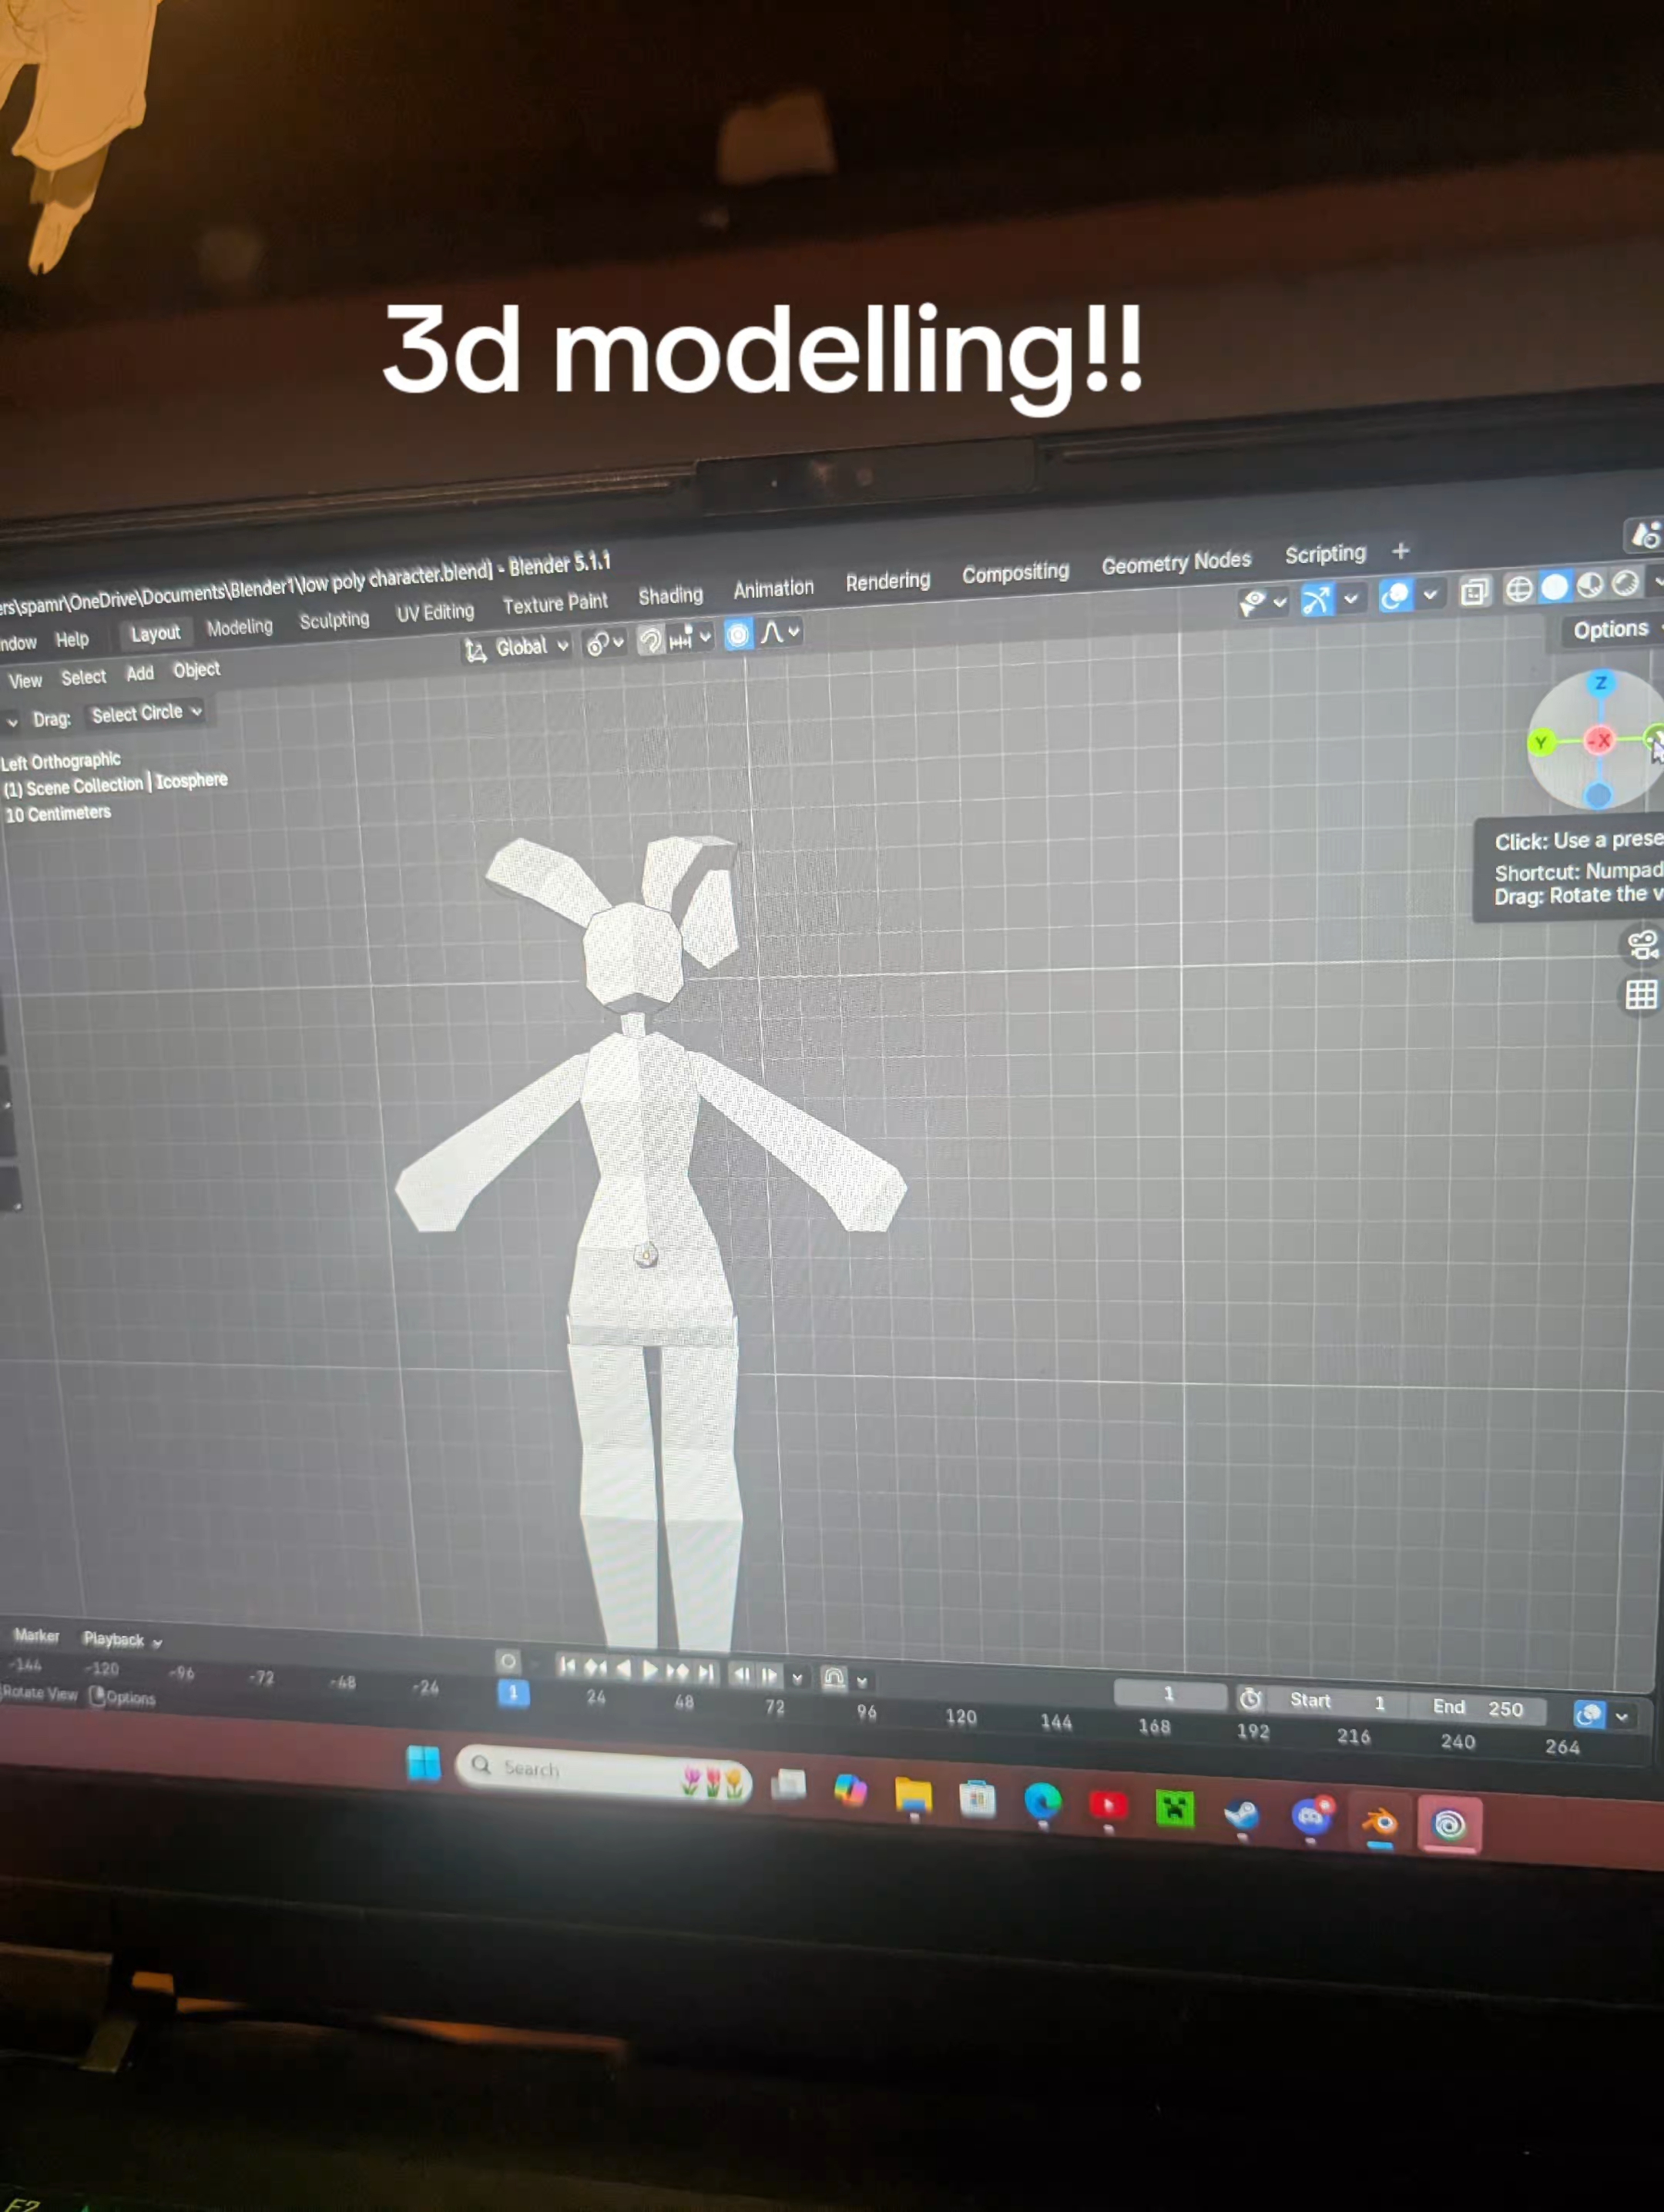Switch to orthographic grid view icon
Screen dimensions: 1664x2212
pos(1641,995)
